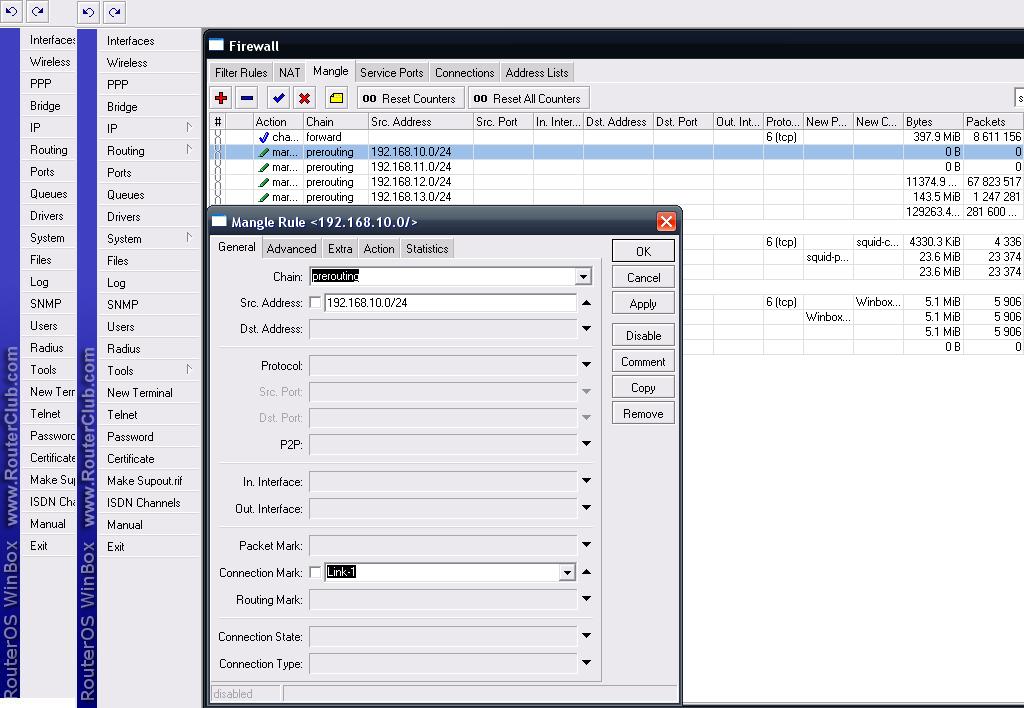Sort by the Bytes column header
Viewport: 1024px width, 708px height.
[933, 121]
